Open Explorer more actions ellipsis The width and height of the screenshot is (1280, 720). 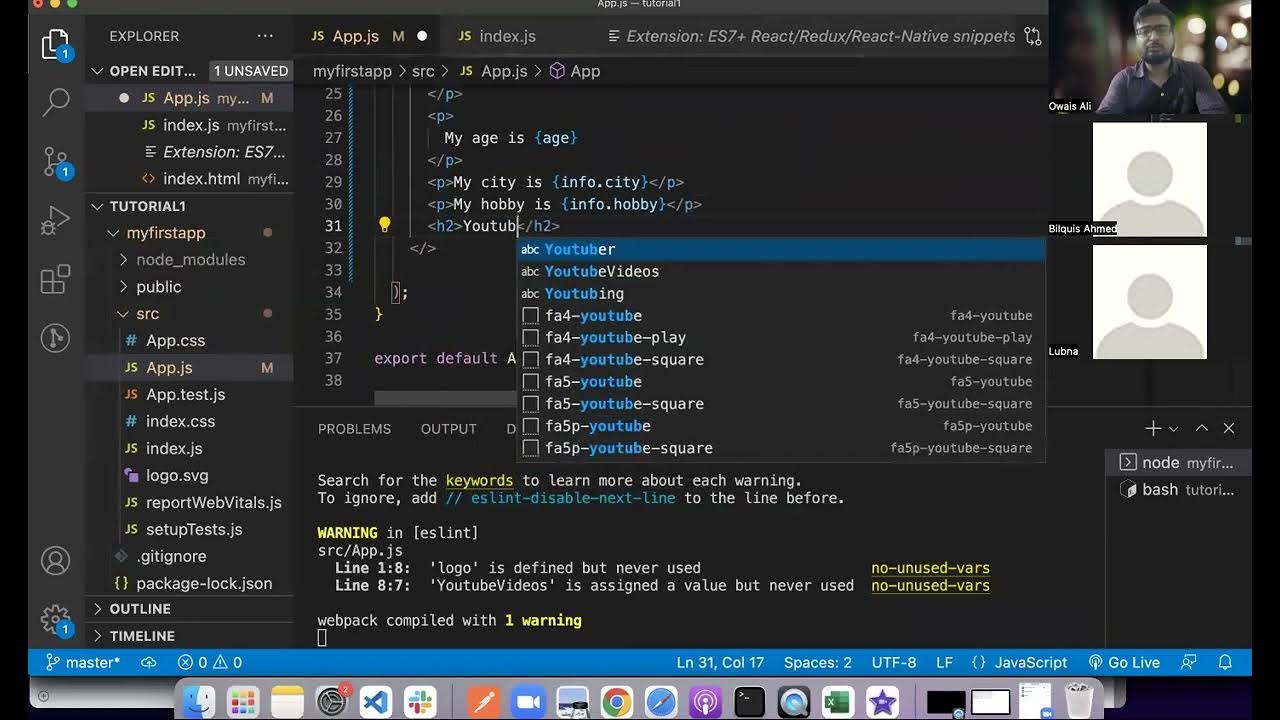click(265, 36)
